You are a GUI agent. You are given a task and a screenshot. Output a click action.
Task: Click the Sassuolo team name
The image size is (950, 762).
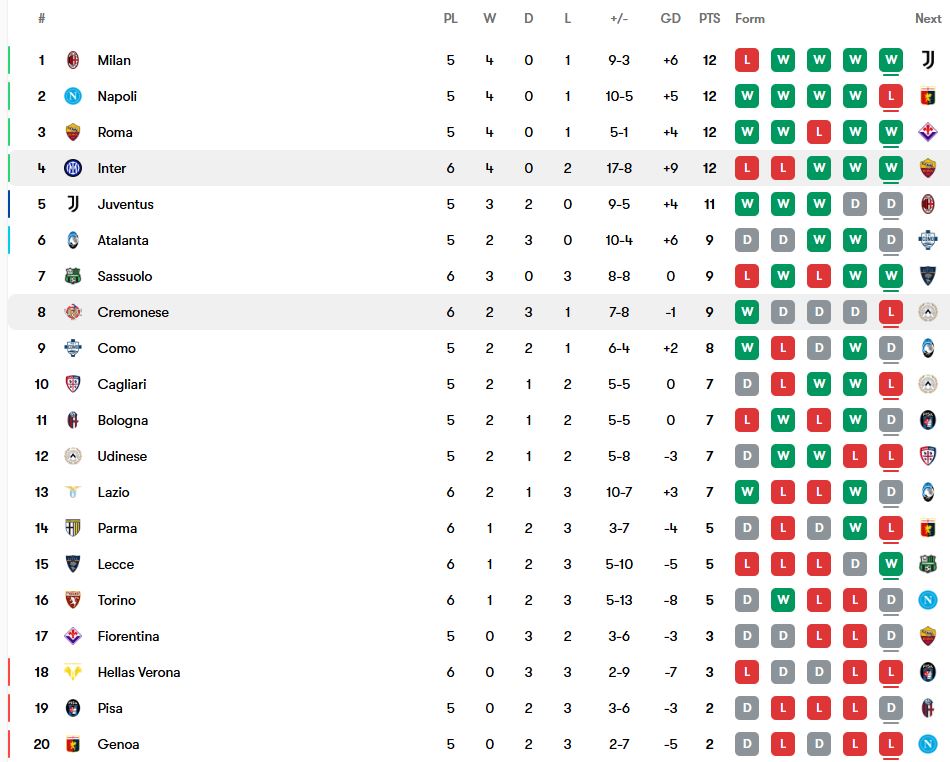(x=125, y=276)
